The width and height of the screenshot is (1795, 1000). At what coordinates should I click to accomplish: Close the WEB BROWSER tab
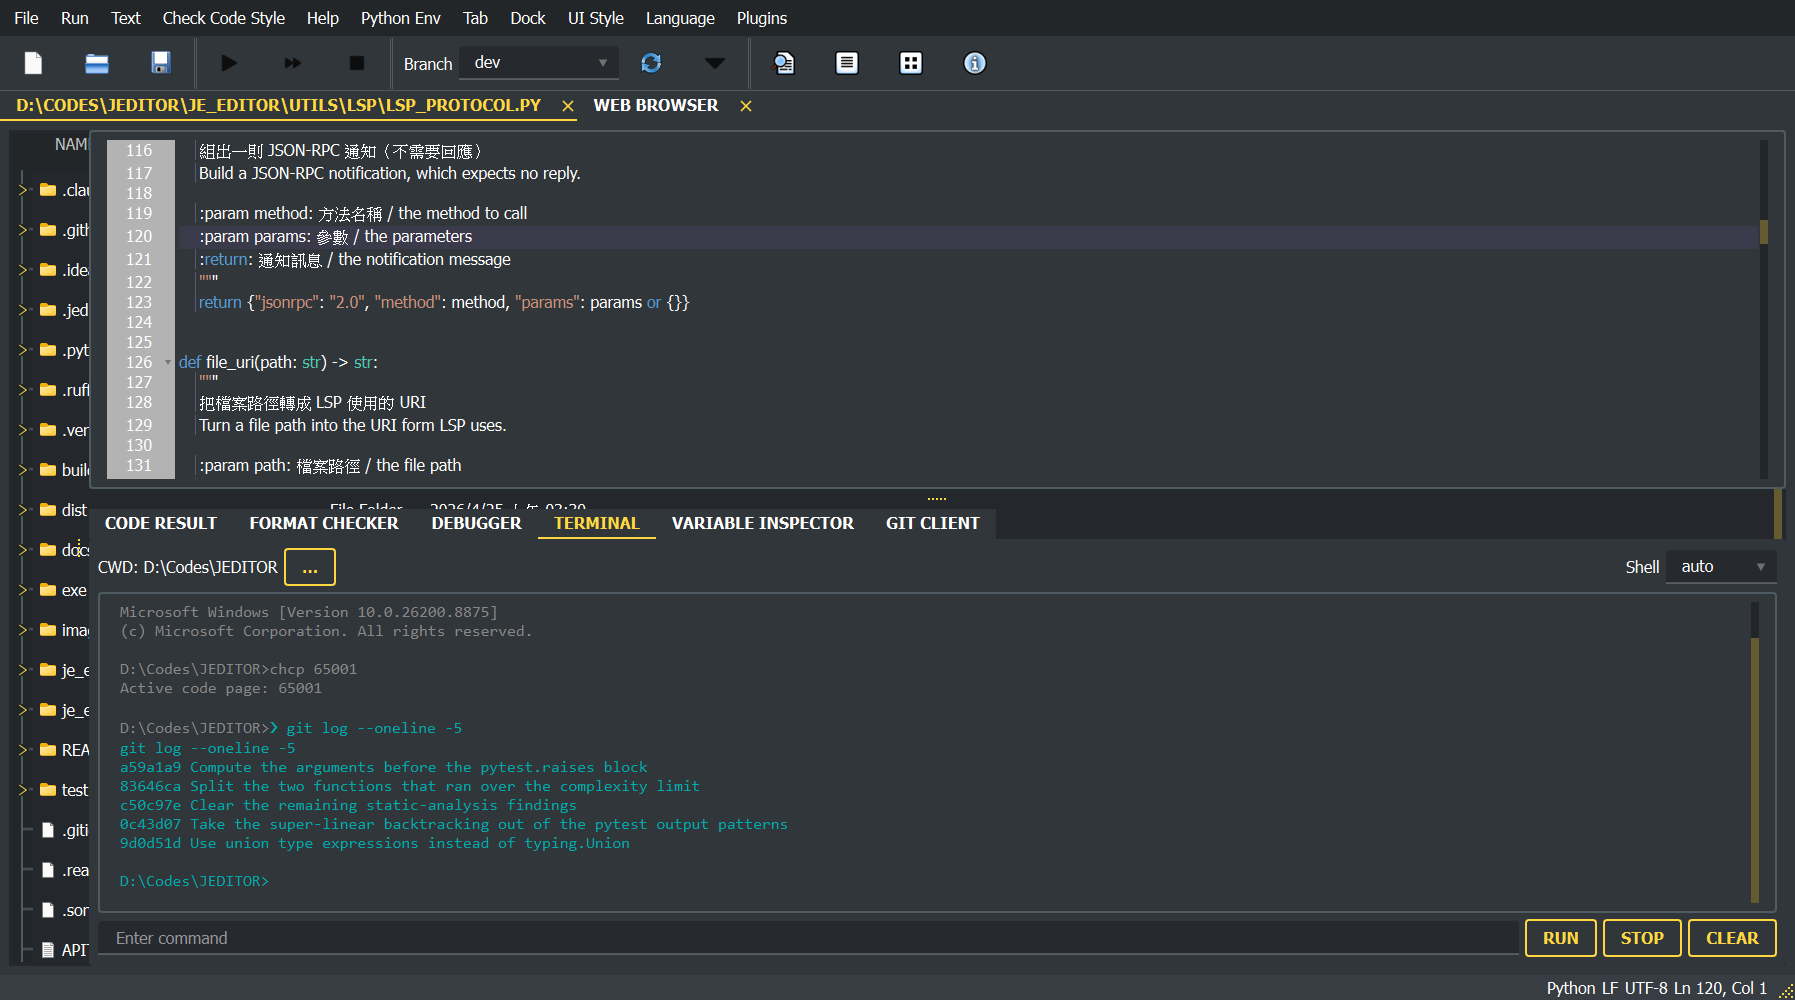pos(746,106)
